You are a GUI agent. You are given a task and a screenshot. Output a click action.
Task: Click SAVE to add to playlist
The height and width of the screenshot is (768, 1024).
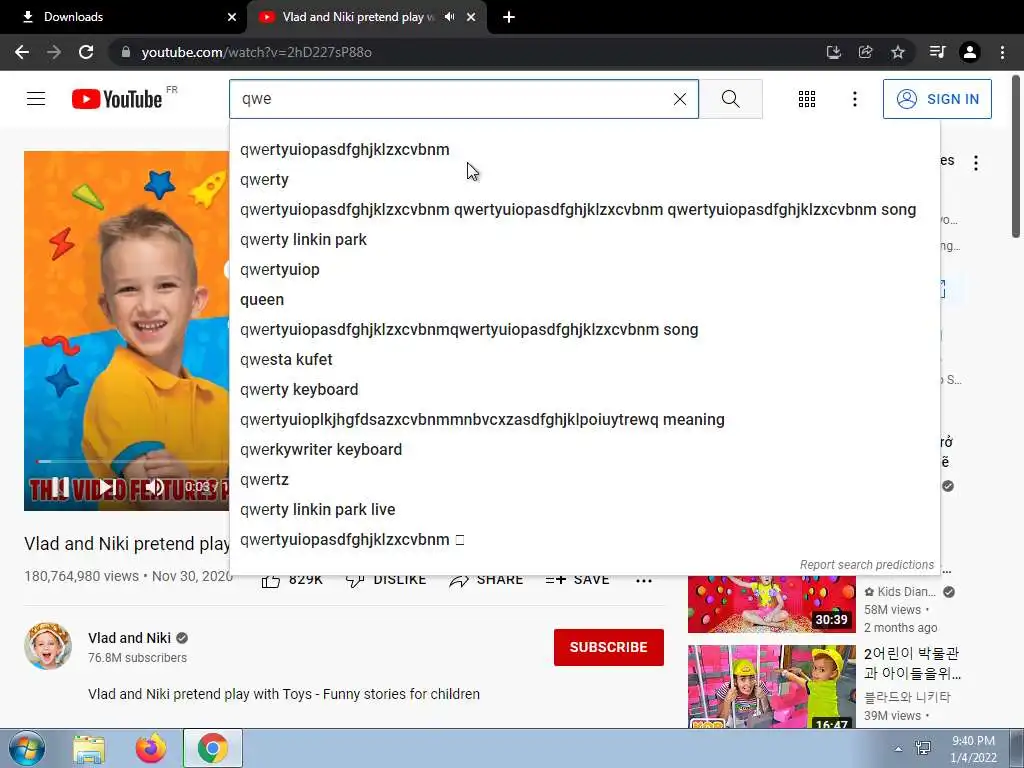(577, 580)
